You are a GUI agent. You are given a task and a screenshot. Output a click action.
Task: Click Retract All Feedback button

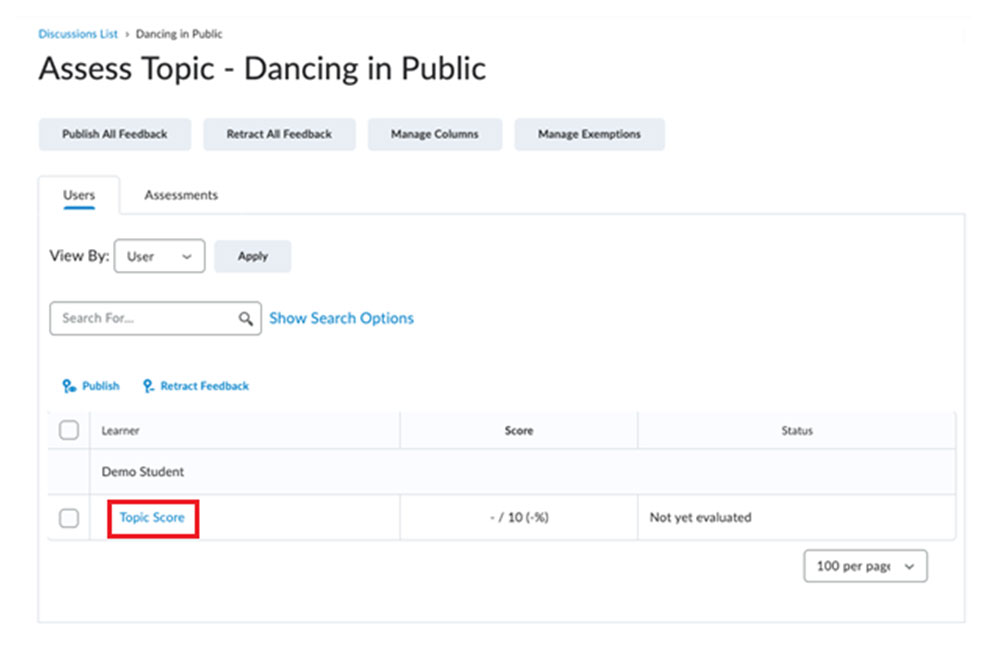tap(279, 134)
